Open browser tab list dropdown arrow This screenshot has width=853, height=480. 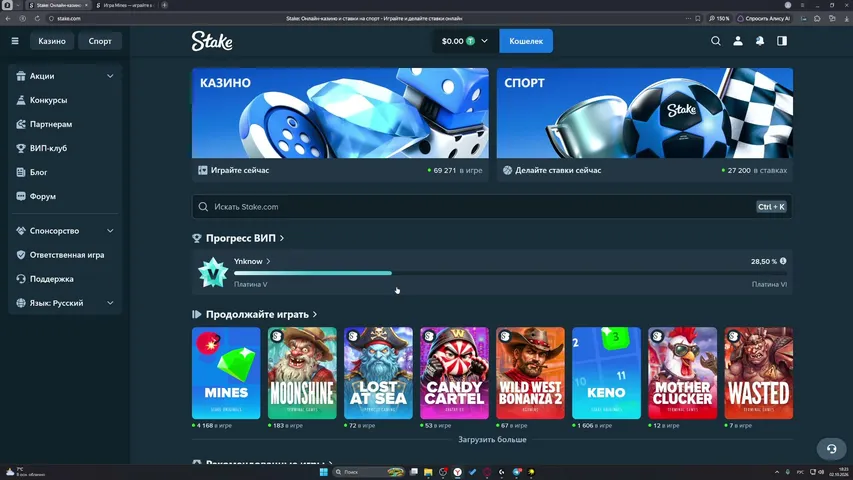tap(18, 5)
